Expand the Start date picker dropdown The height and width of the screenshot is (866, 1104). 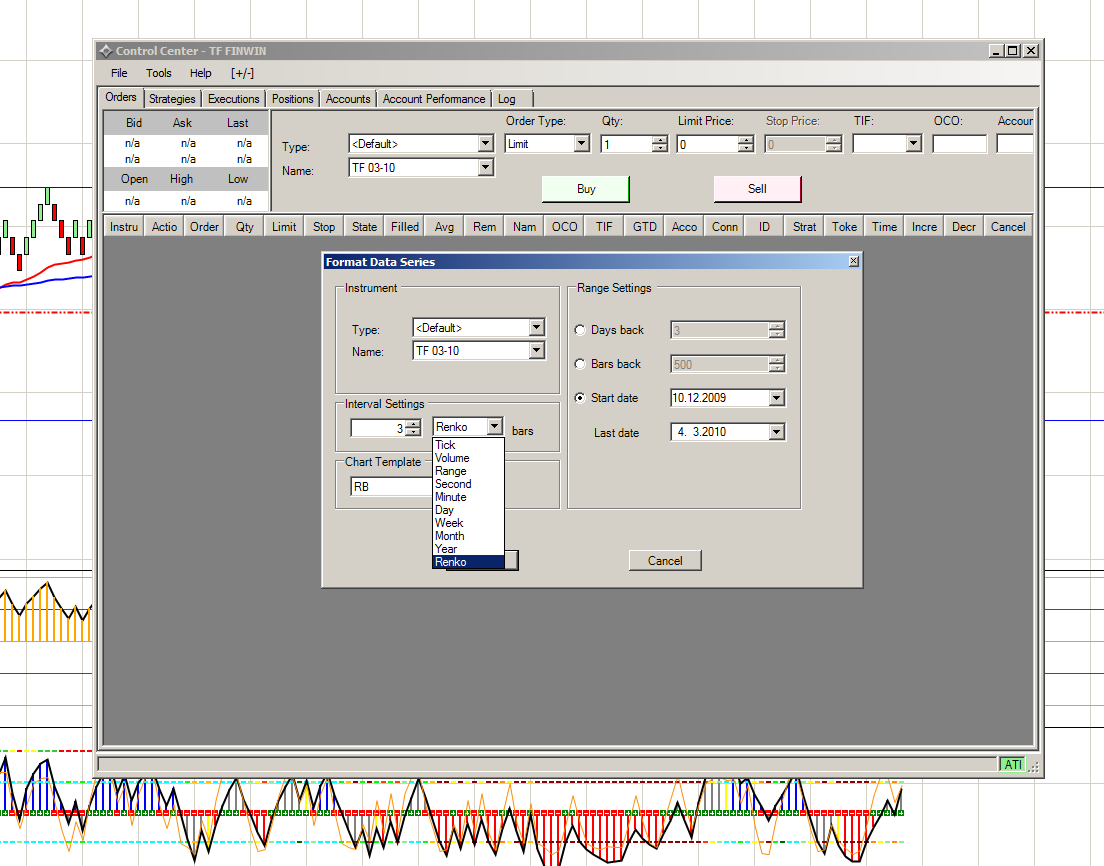(x=777, y=398)
